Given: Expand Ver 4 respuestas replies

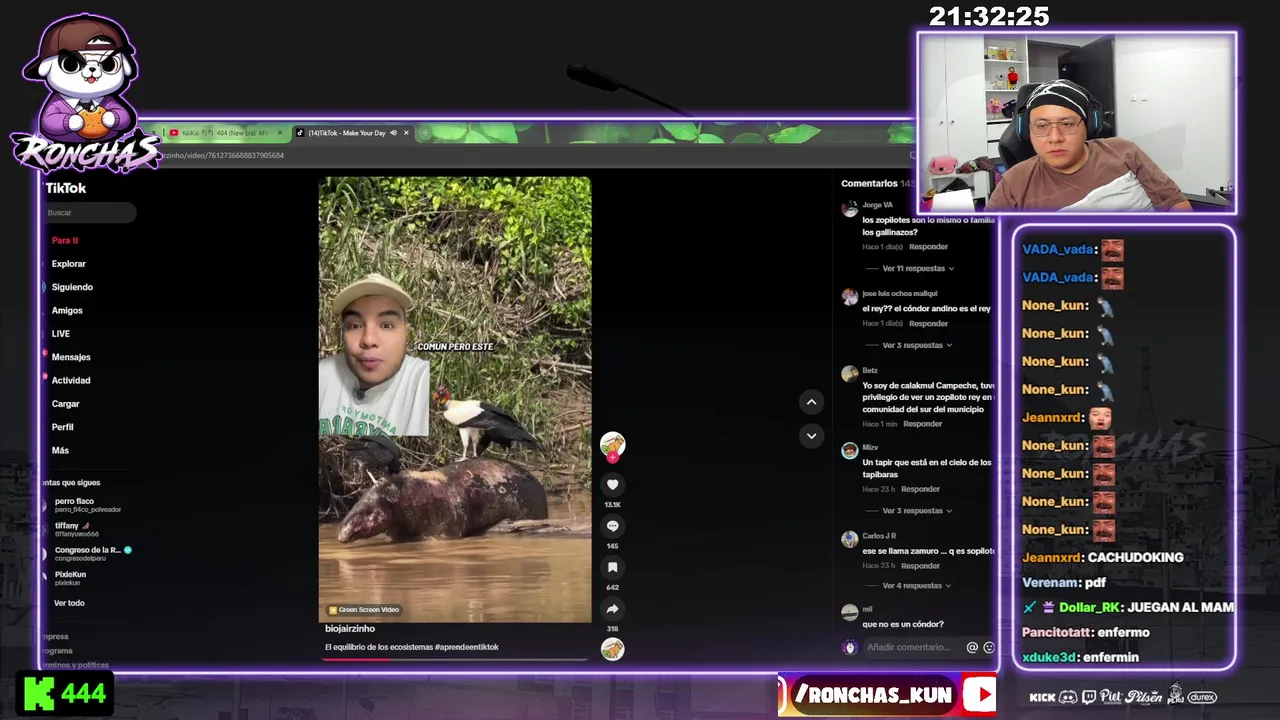Looking at the screenshot, I should coord(915,586).
